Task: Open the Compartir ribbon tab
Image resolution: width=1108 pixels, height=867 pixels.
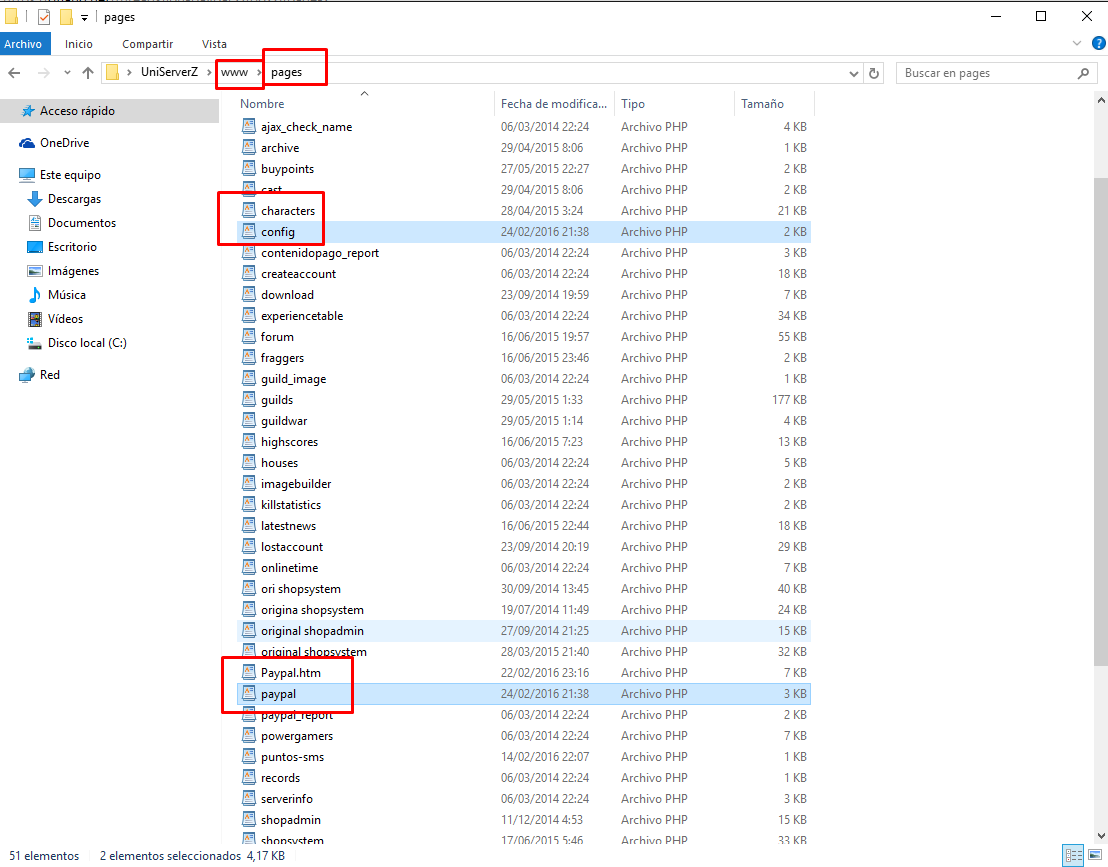Action: point(147,44)
